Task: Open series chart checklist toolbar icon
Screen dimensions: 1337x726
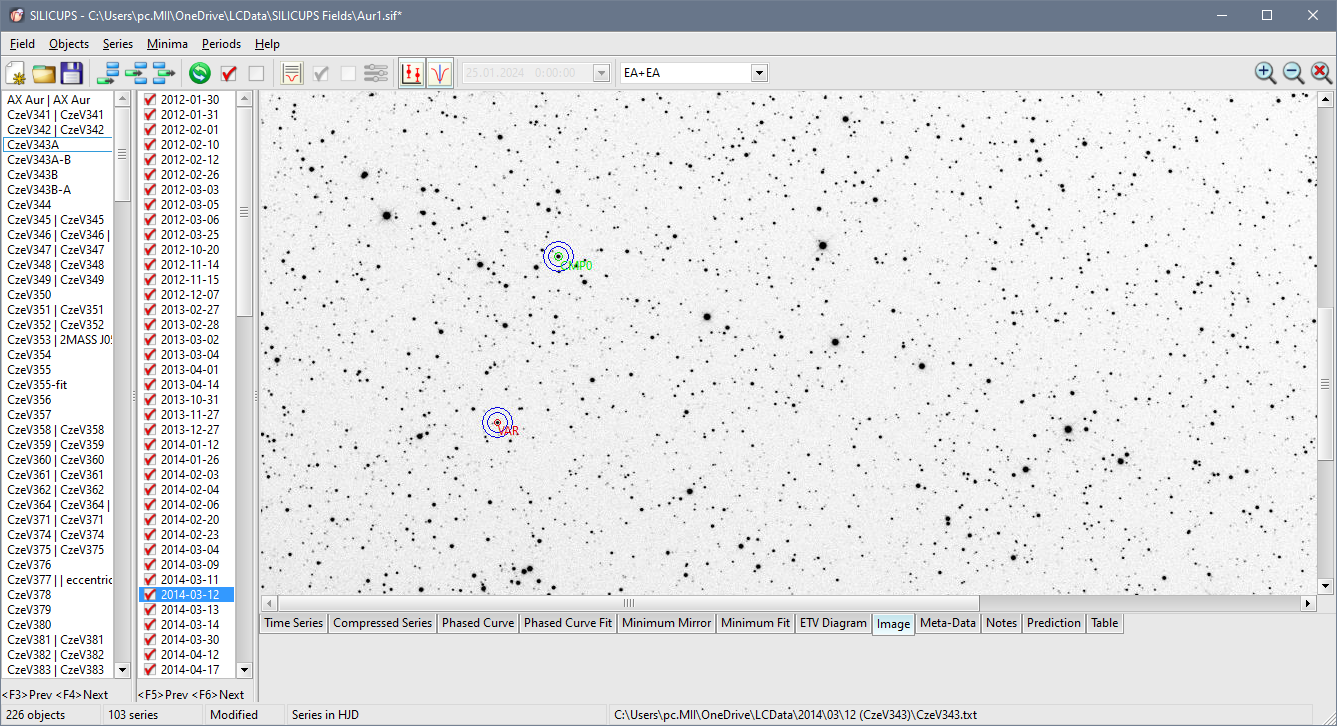Action: tap(292, 73)
